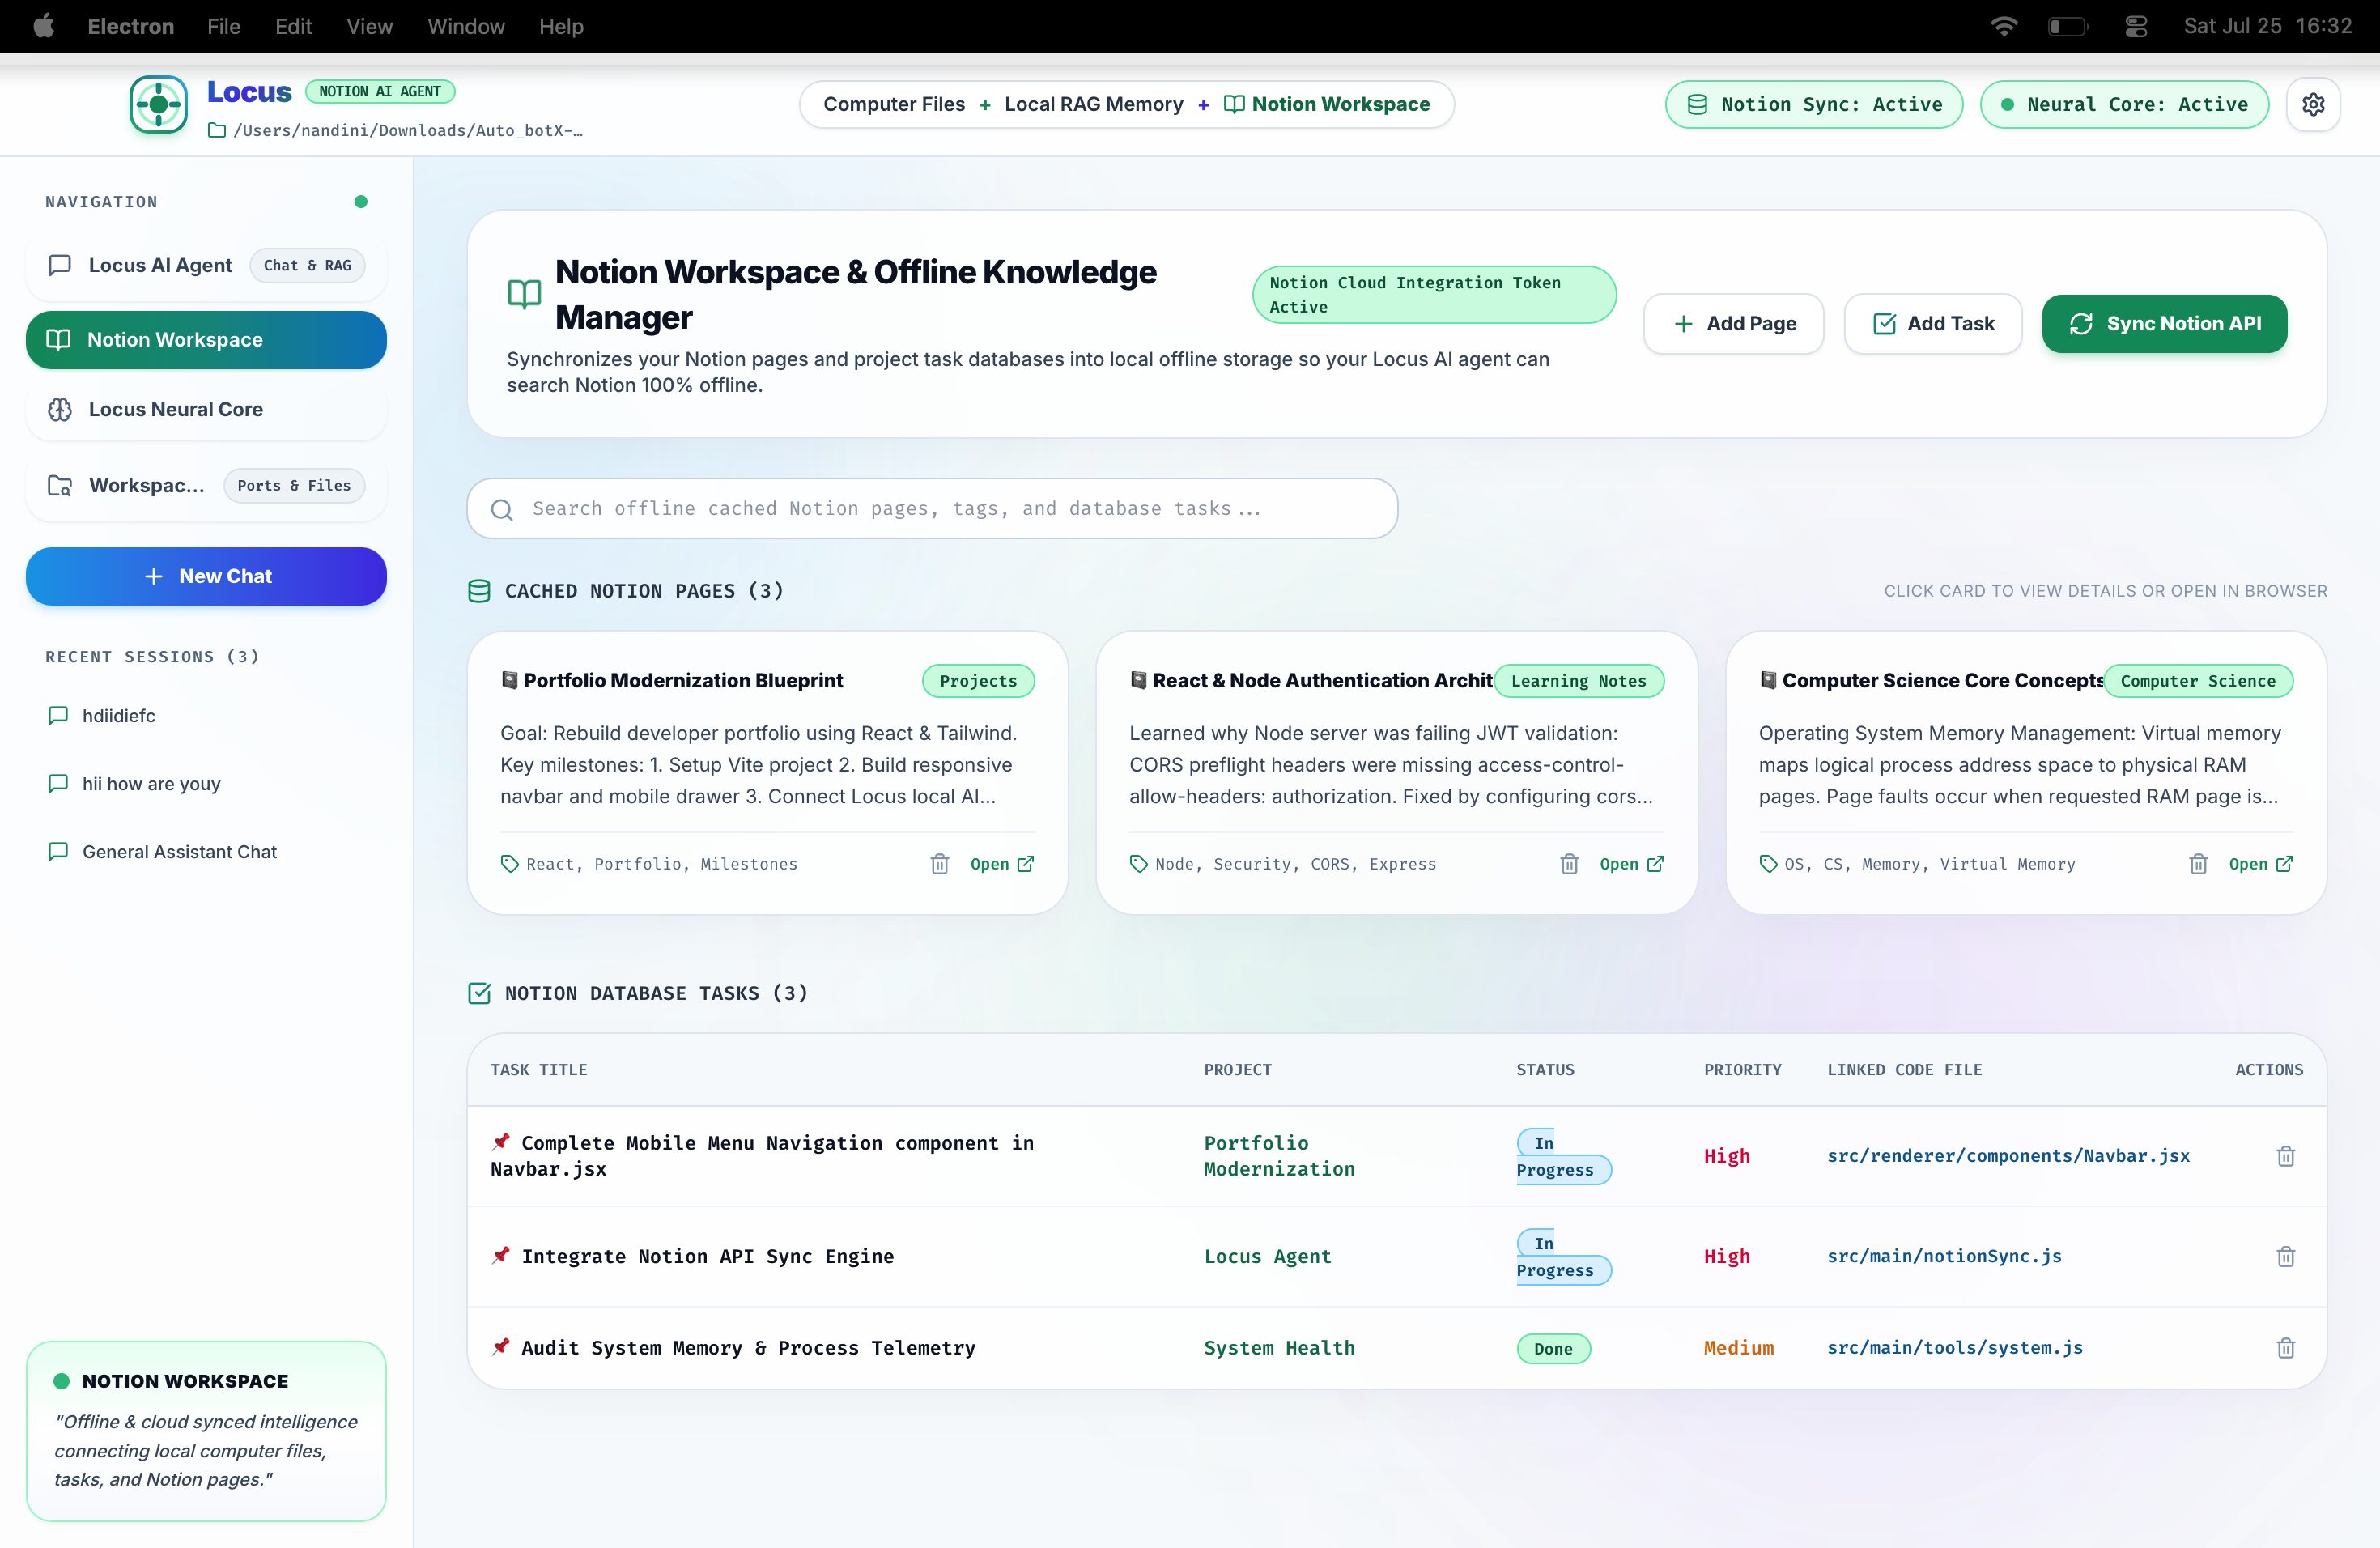Click the green navigation status dot

[361, 202]
